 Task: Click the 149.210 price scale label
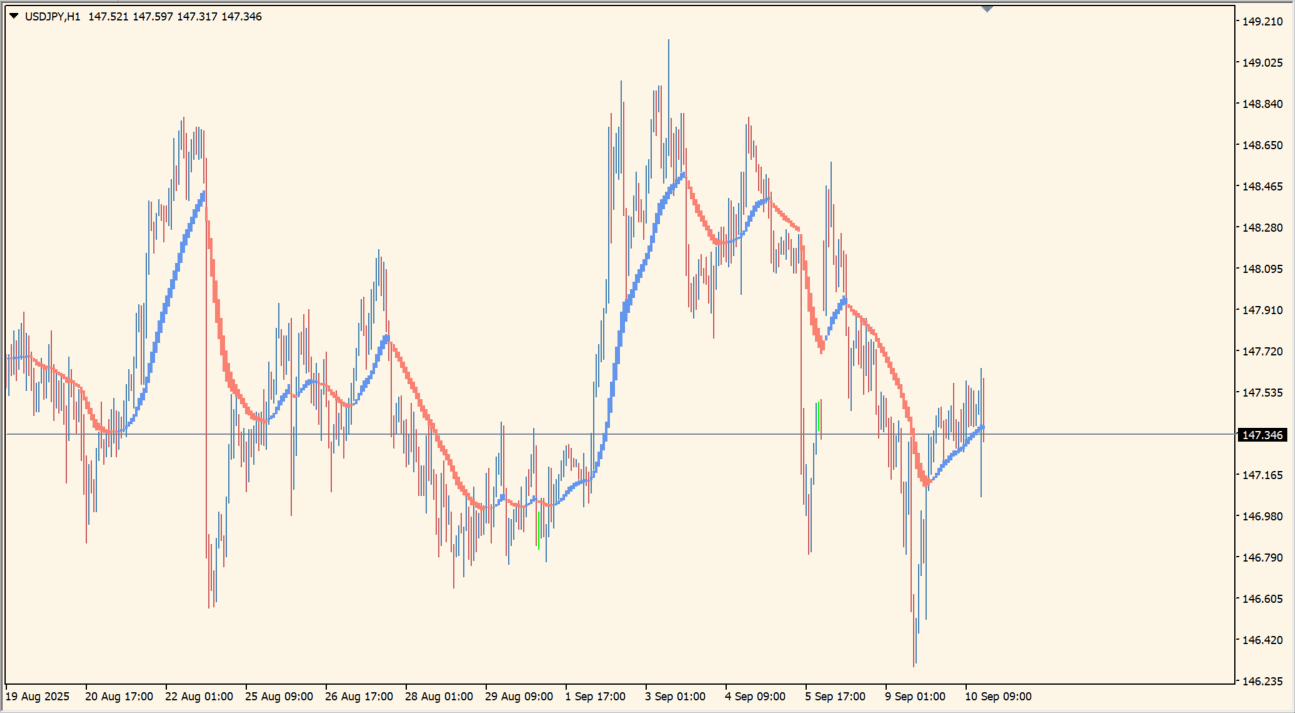tap(1262, 21)
